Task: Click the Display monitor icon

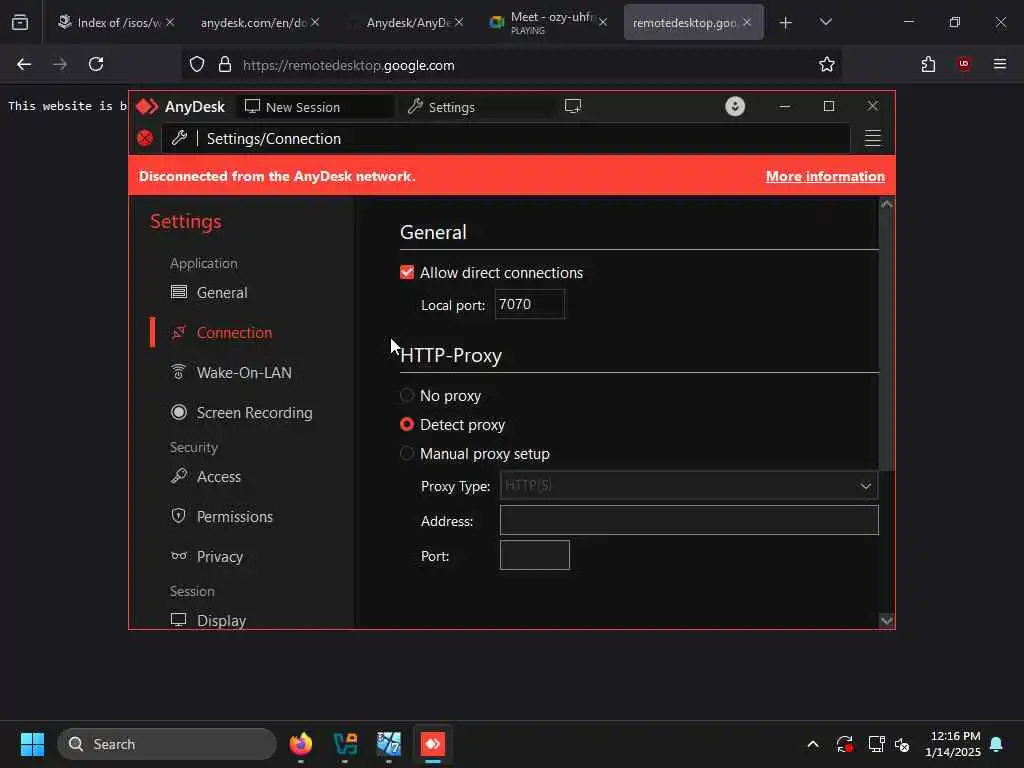Action: pyautogui.click(x=178, y=620)
